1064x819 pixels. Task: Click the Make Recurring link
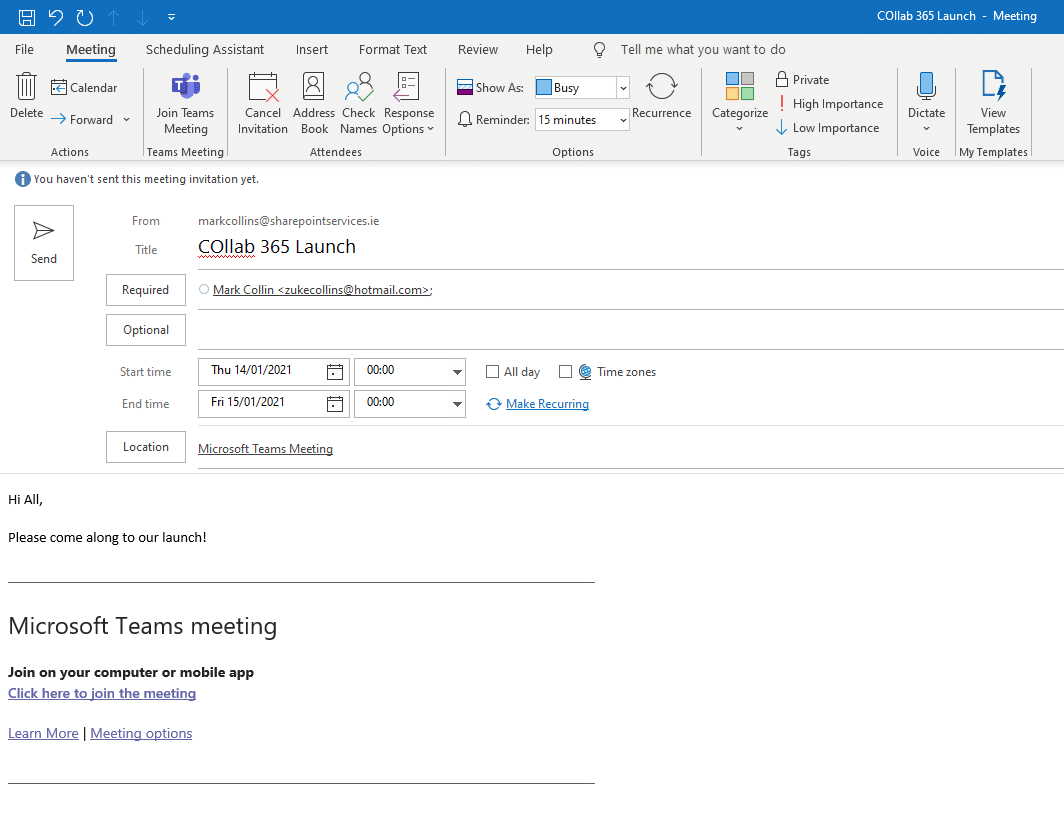click(547, 404)
